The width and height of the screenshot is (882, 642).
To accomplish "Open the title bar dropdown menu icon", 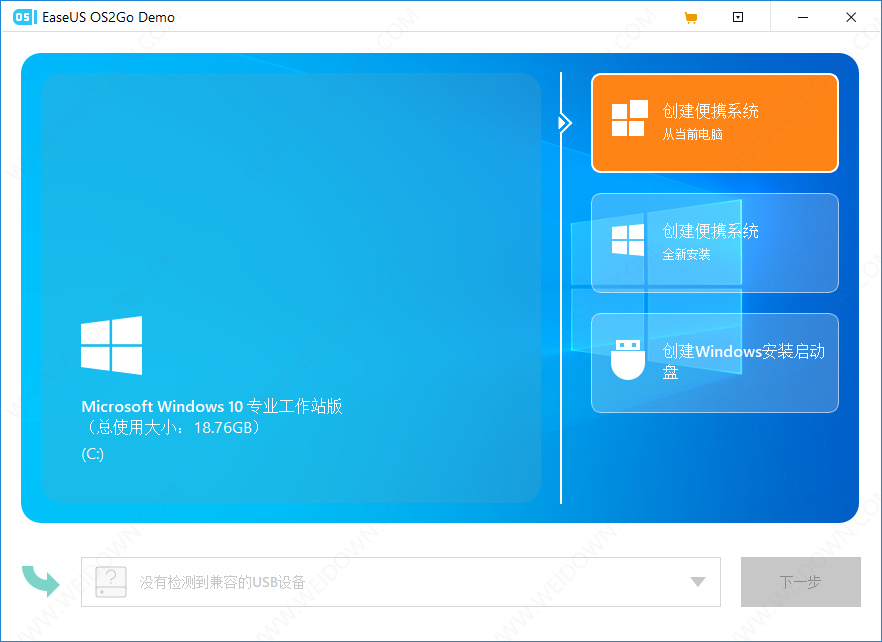I will point(738,17).
